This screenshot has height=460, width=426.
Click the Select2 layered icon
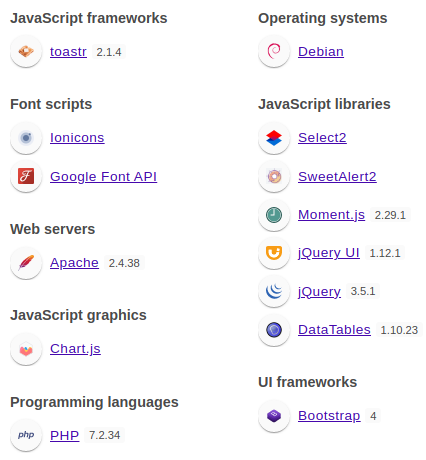[x=274, y=137]
